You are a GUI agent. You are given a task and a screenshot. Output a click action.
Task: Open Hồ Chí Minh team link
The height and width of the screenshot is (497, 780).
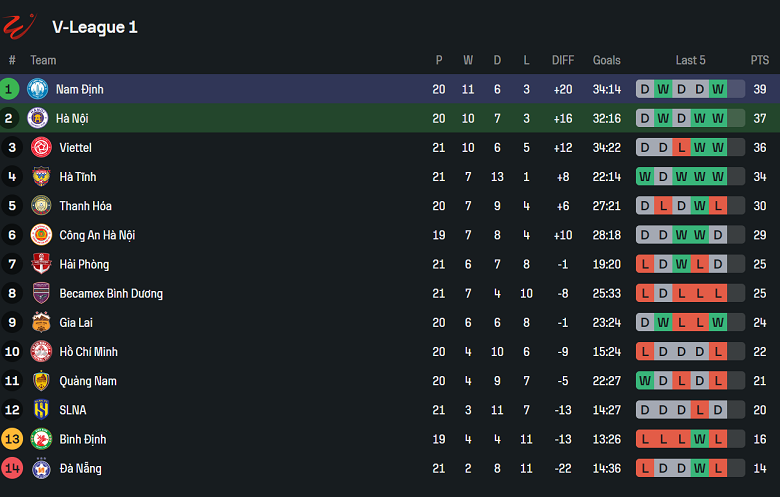click(89, 352)
